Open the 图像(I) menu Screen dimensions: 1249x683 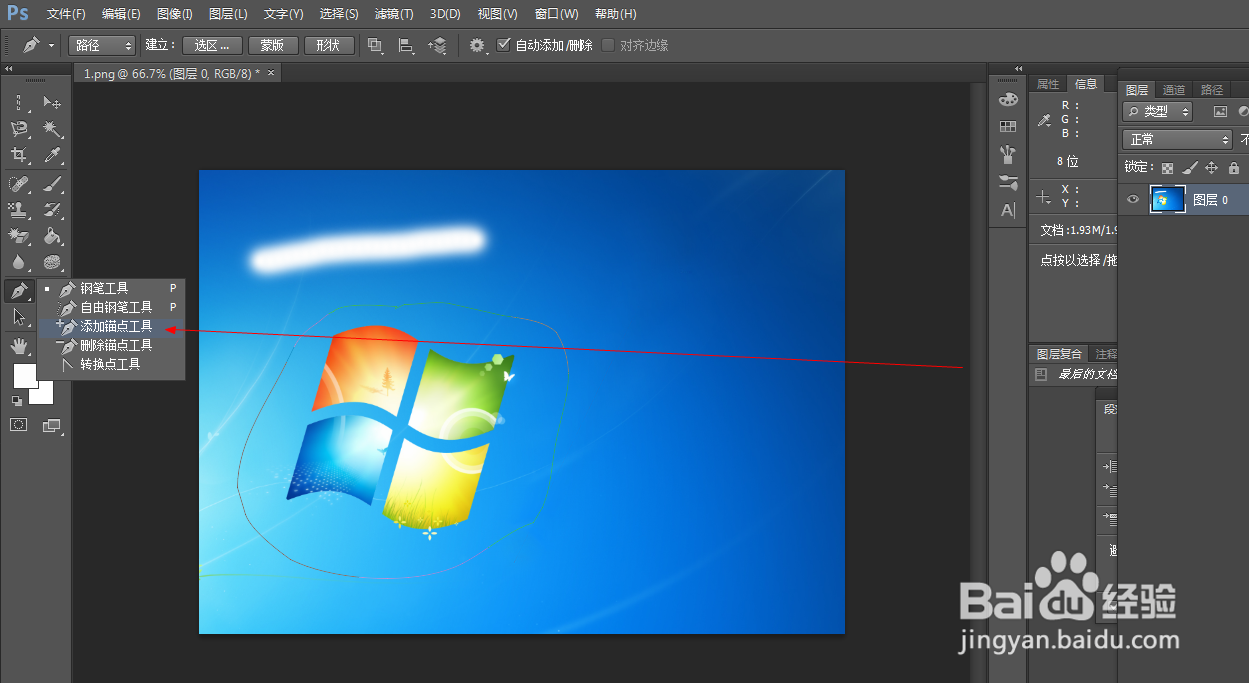[x=175, y=14]
